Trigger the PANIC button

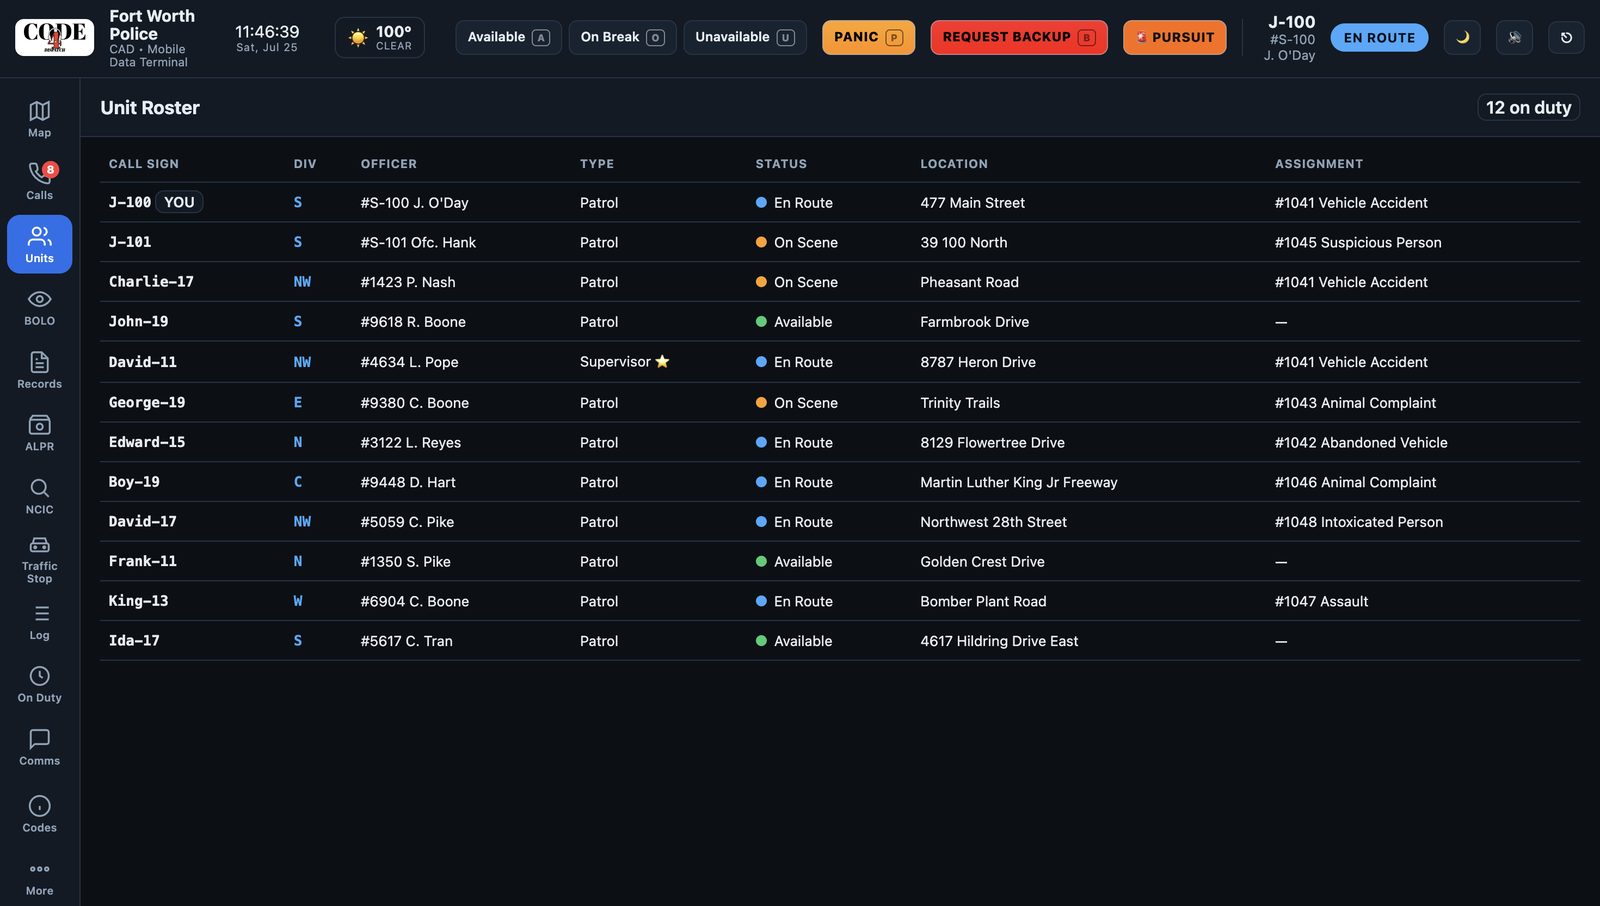(x=868, y=38)
